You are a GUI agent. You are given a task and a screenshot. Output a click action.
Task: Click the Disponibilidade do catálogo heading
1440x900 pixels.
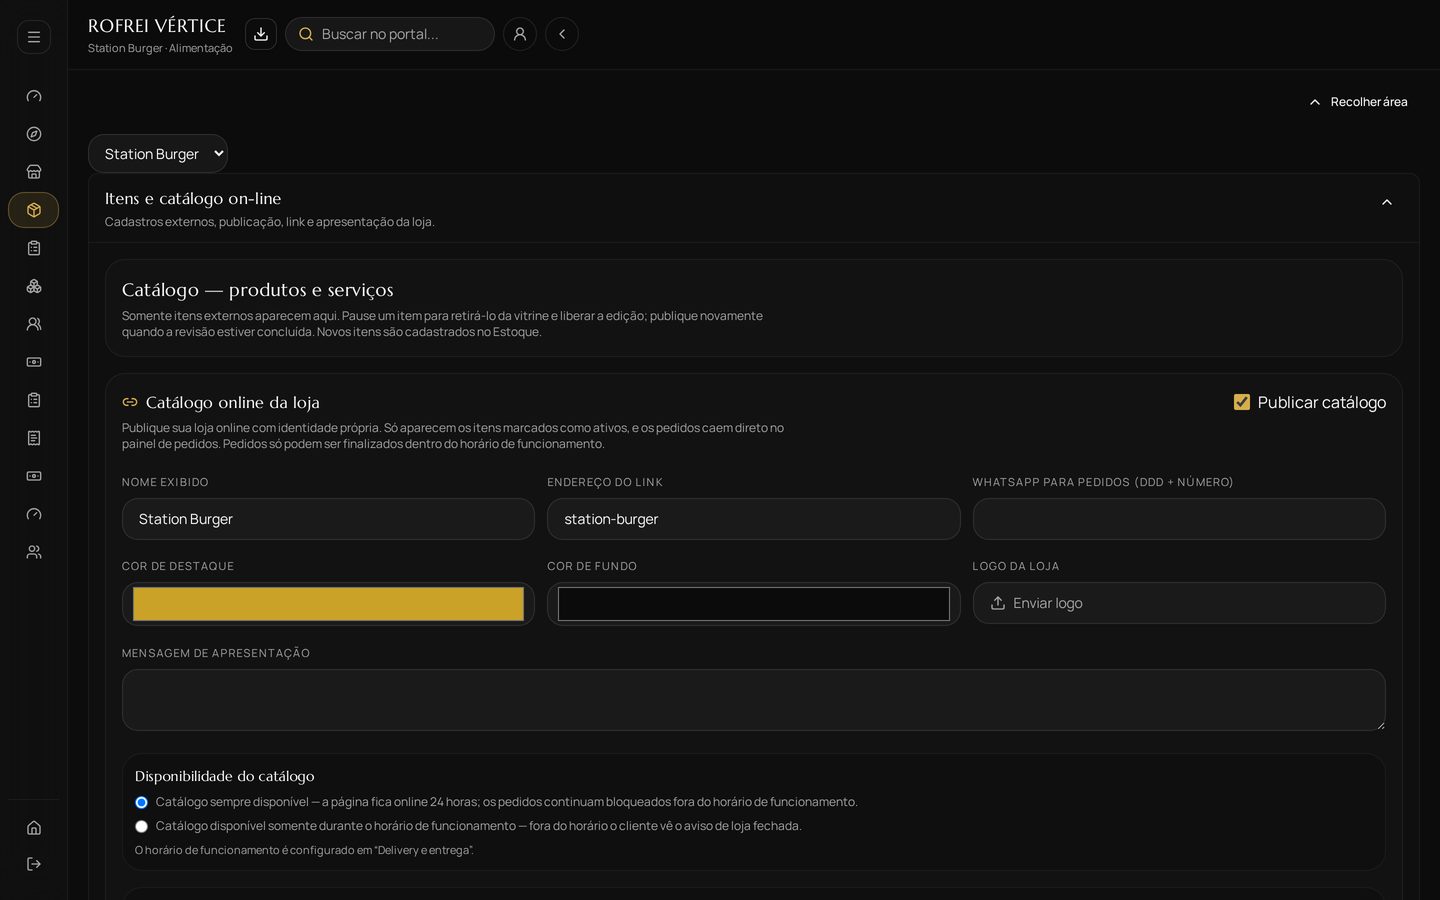225,776
